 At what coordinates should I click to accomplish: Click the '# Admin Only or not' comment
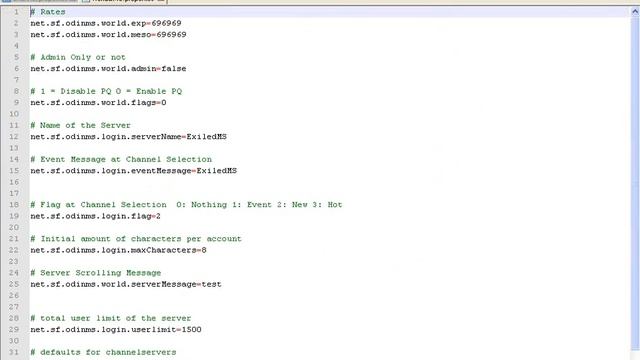(78, 57)
